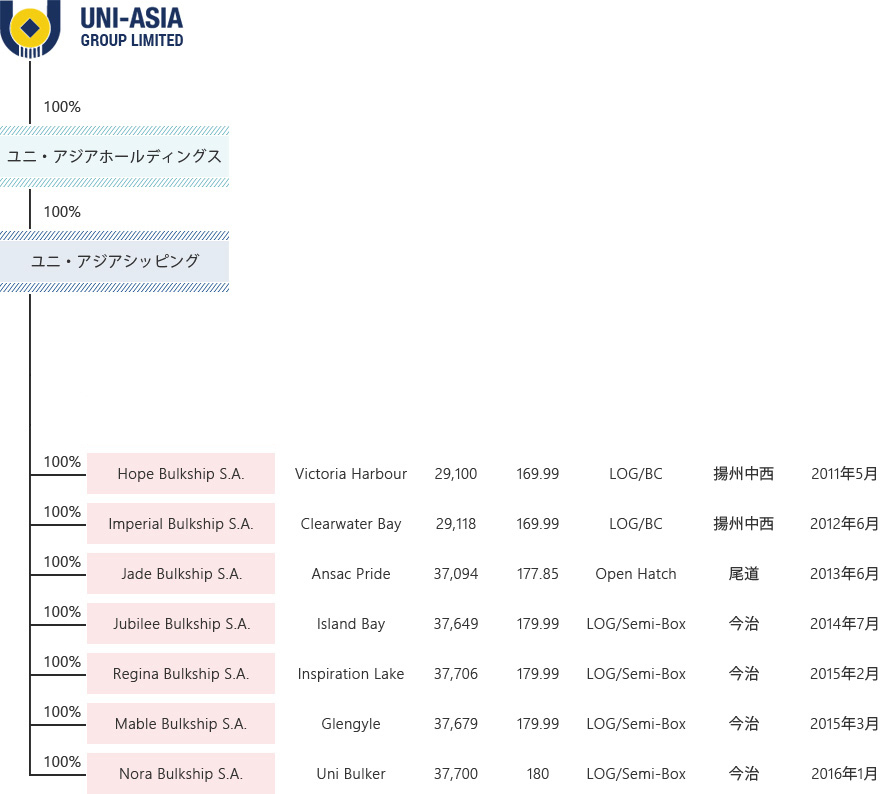Click 揚州中西 in Clearwater Bay row
880x794 pixels.
pyautogui.click(x=744, y=524)
